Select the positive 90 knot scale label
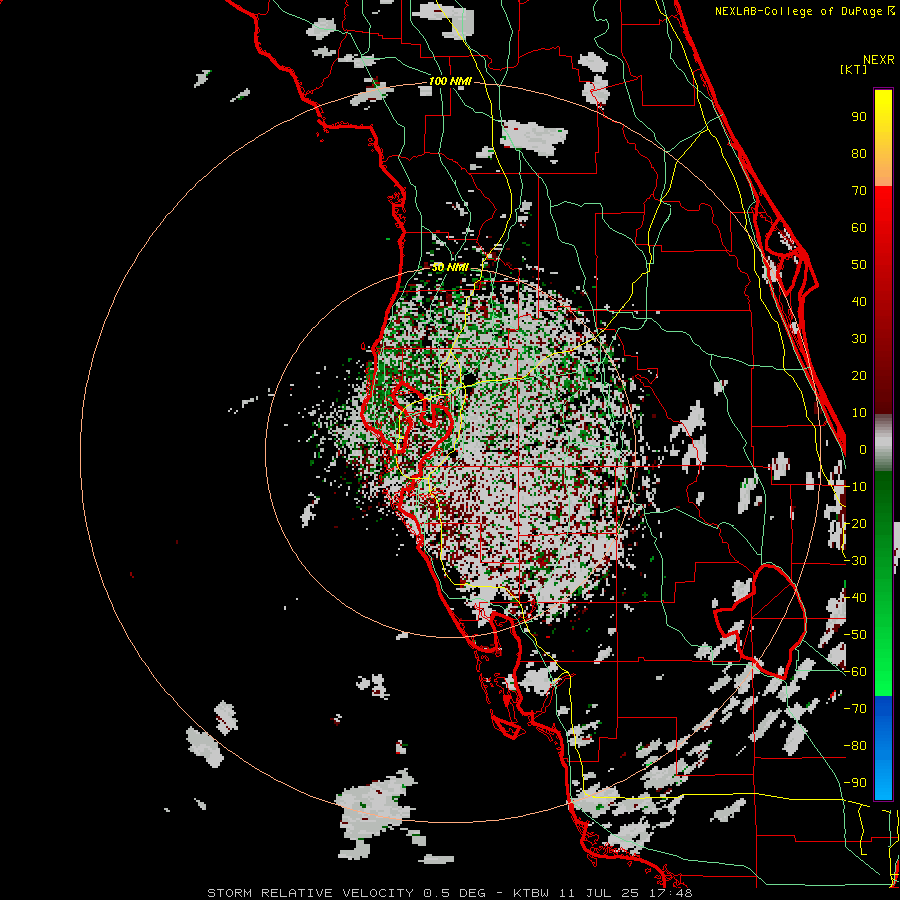Viewport: 900px width, 900px height. pyautogui.click(x=859, y=117)
